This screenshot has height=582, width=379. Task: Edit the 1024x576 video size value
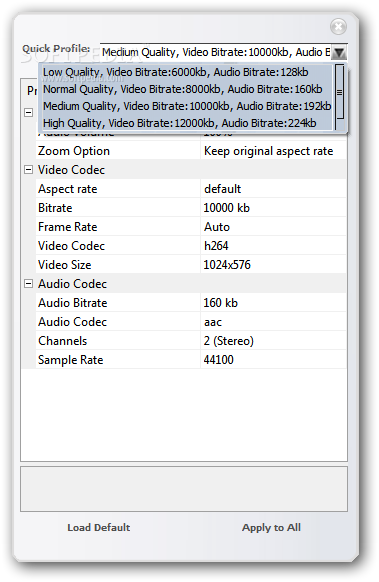tap(273, 265)
